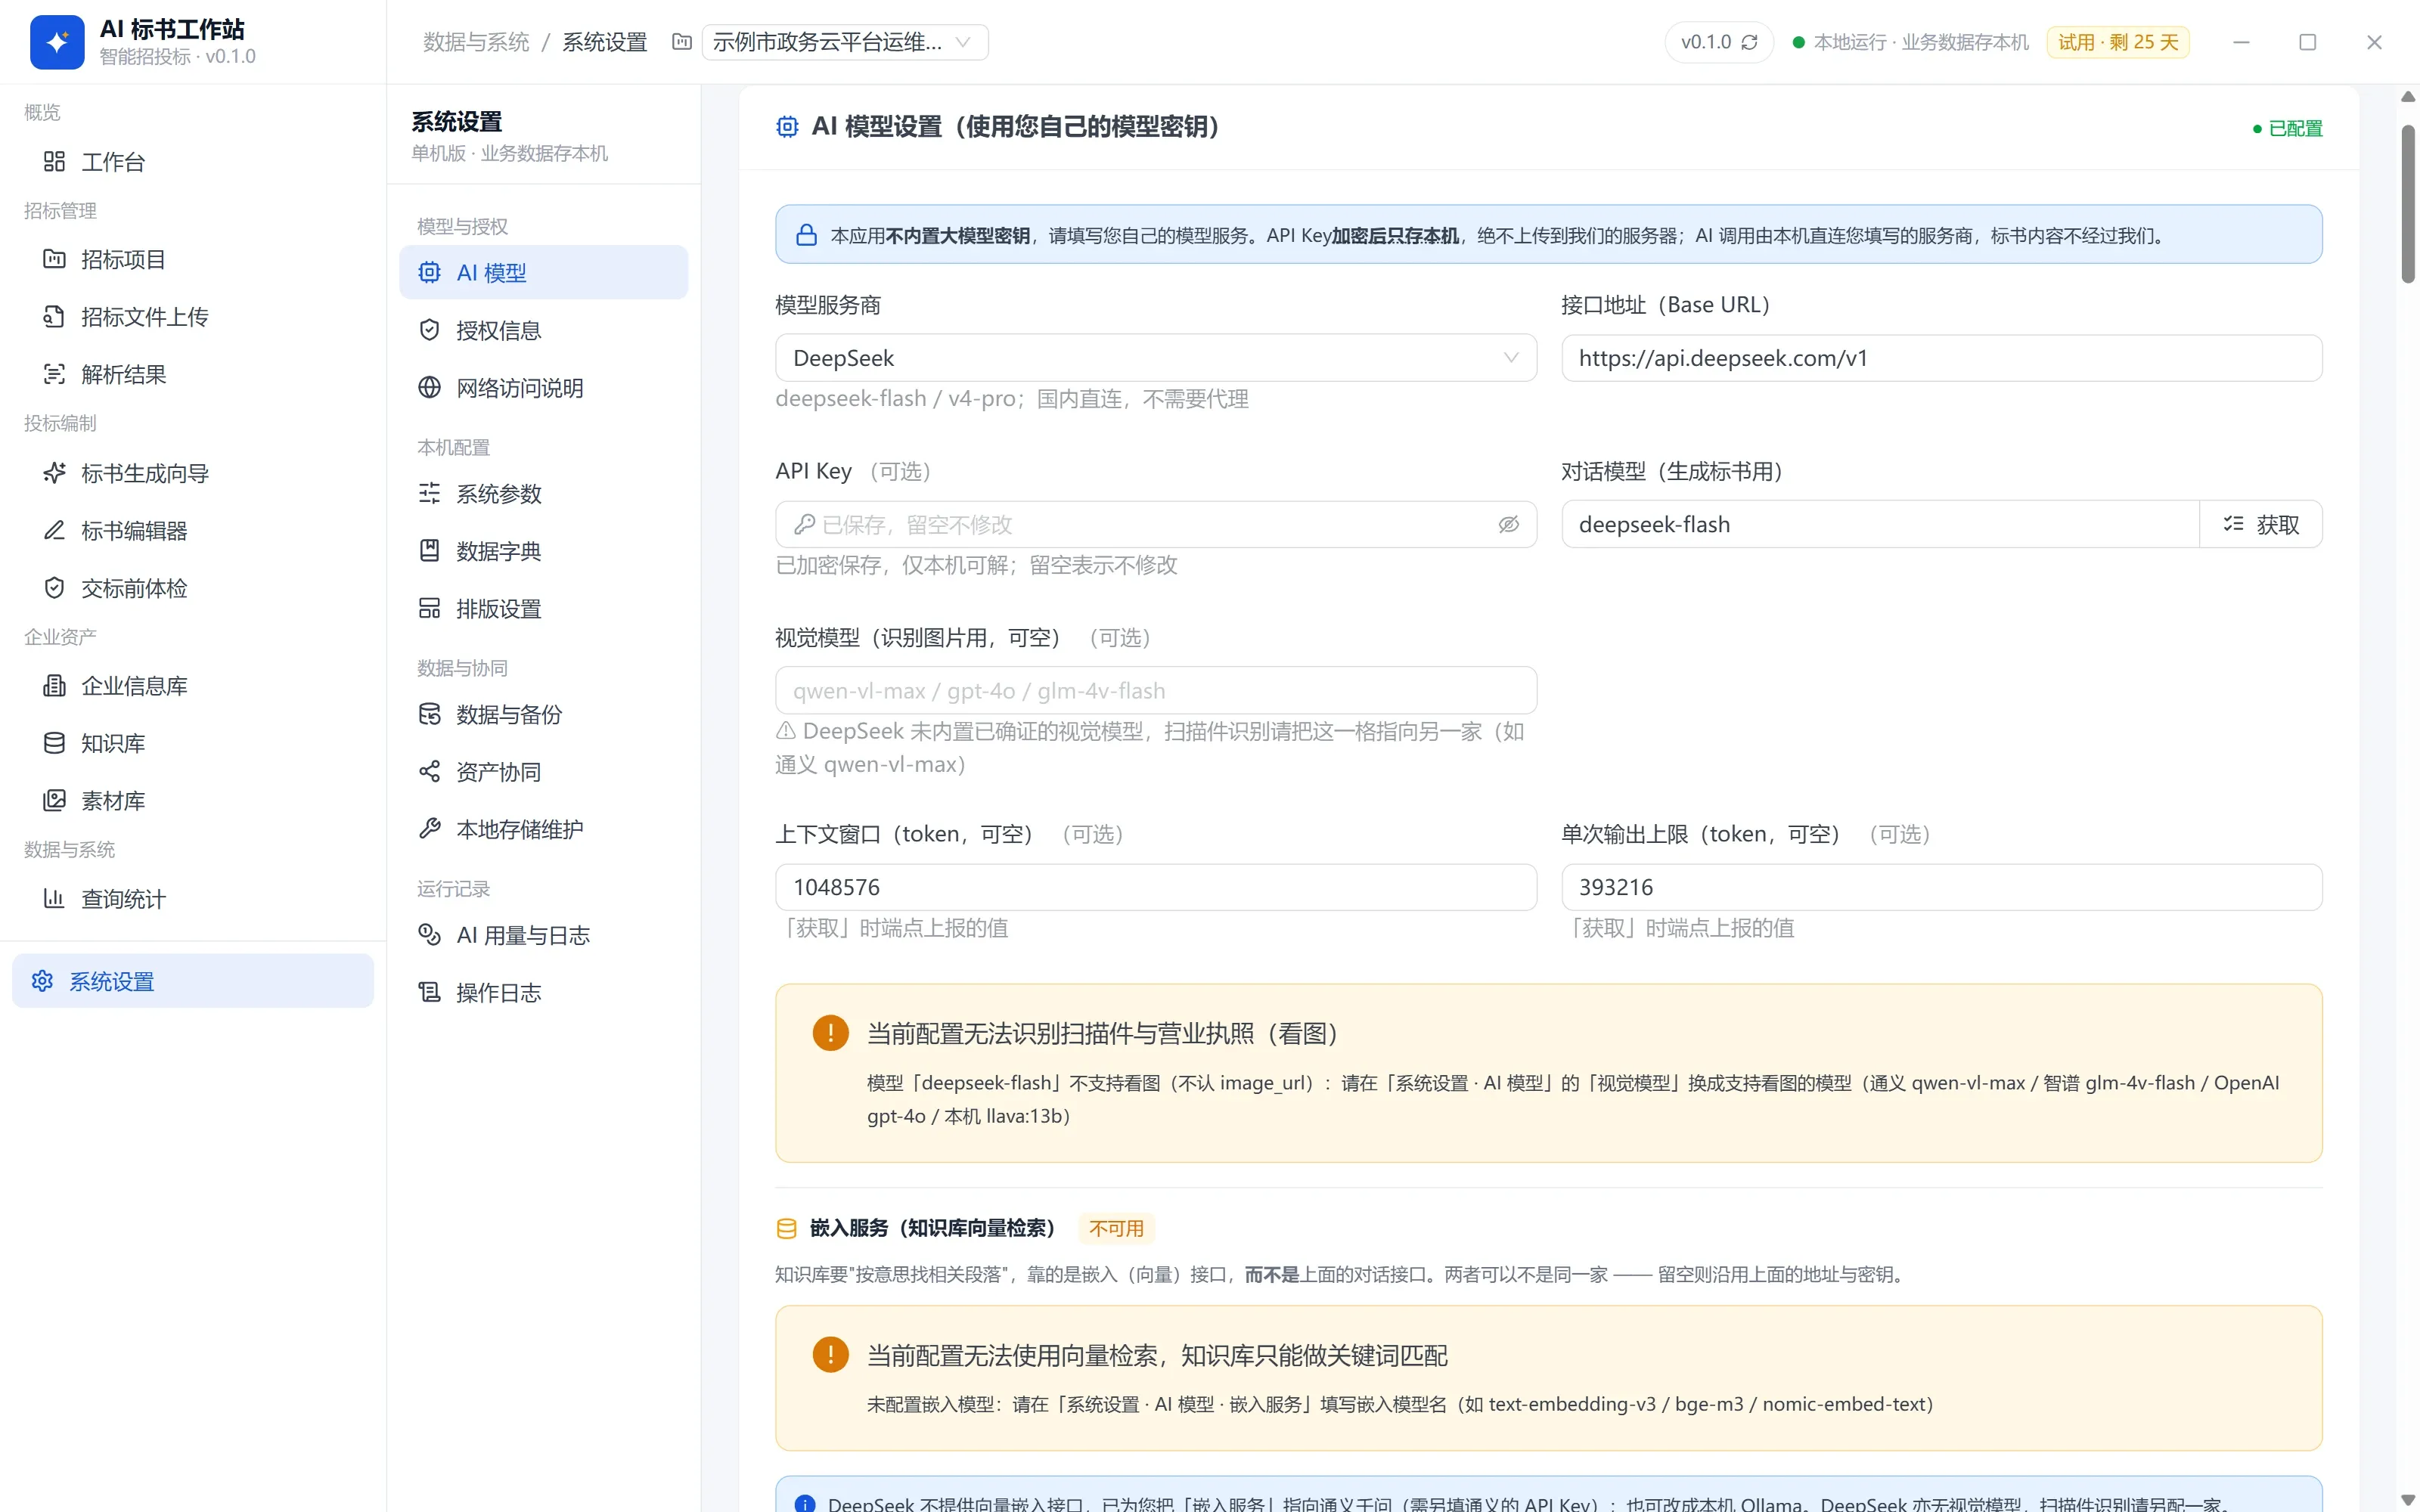Click scrollbar down arrow at bottom

(x=2408, y=1501)
